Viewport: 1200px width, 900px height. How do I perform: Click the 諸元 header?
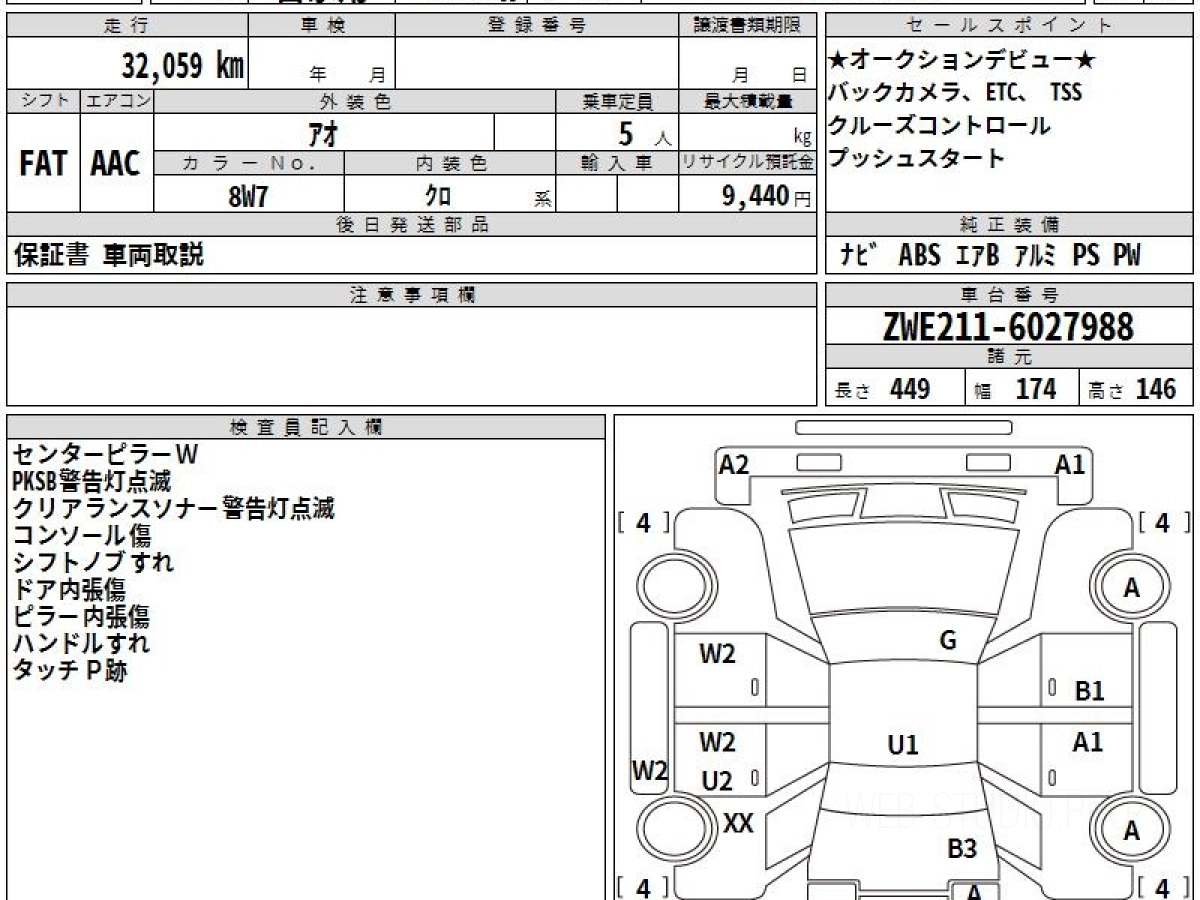coord(1010,357)
